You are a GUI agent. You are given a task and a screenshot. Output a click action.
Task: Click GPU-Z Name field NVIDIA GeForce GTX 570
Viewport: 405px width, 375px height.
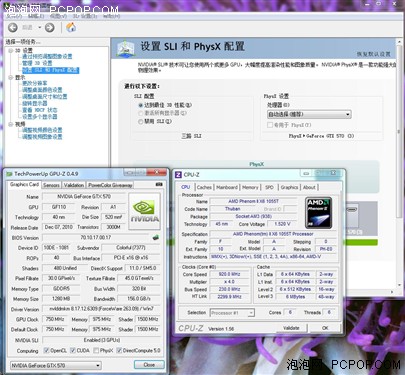click(x=84, y=197)
